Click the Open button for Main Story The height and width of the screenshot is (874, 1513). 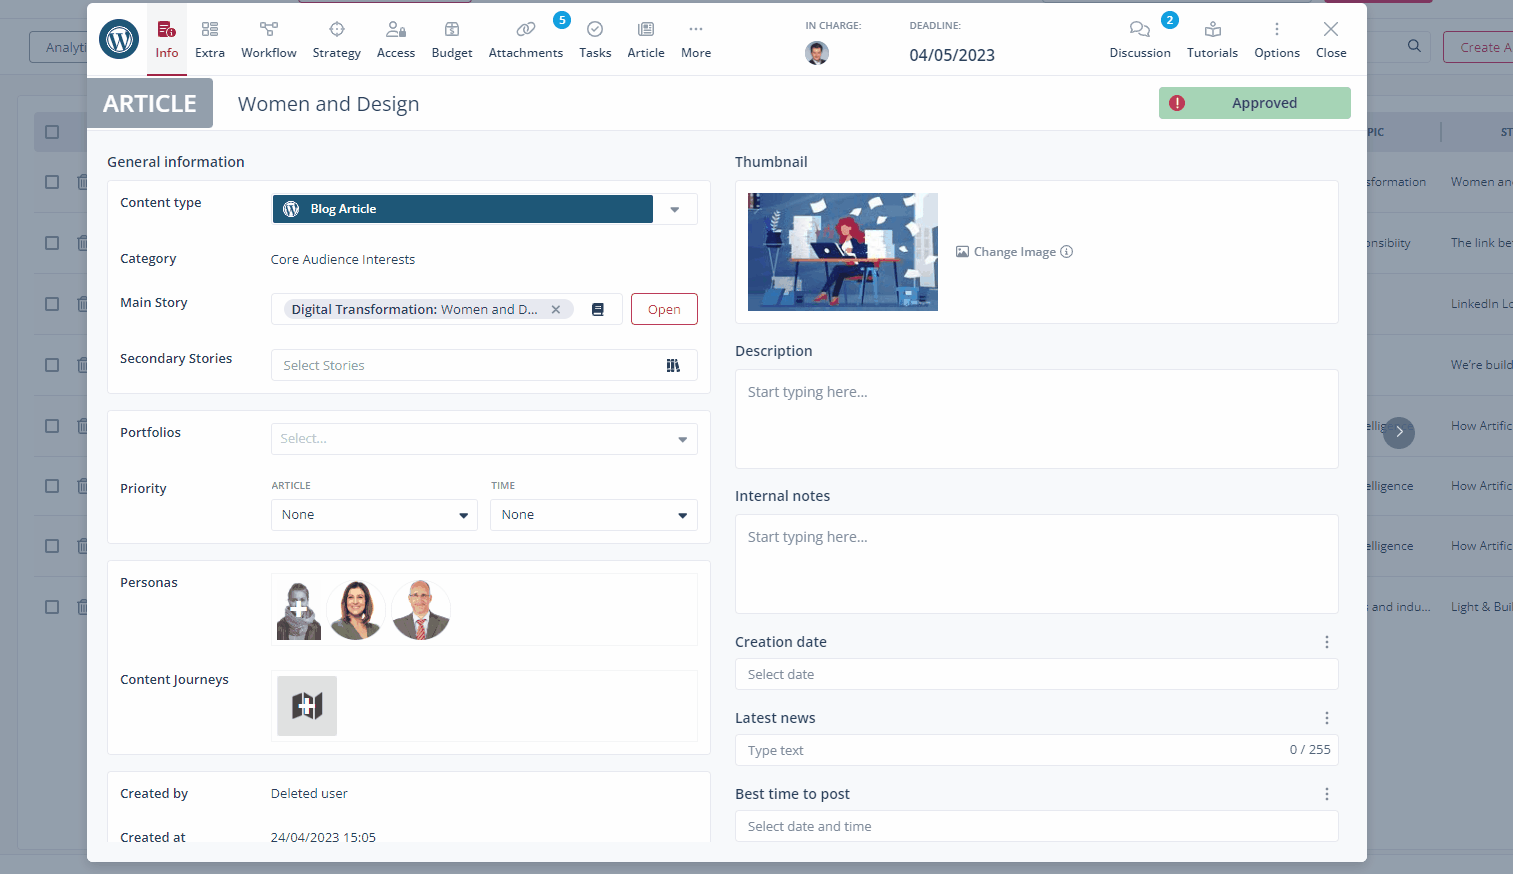[664, 310]
